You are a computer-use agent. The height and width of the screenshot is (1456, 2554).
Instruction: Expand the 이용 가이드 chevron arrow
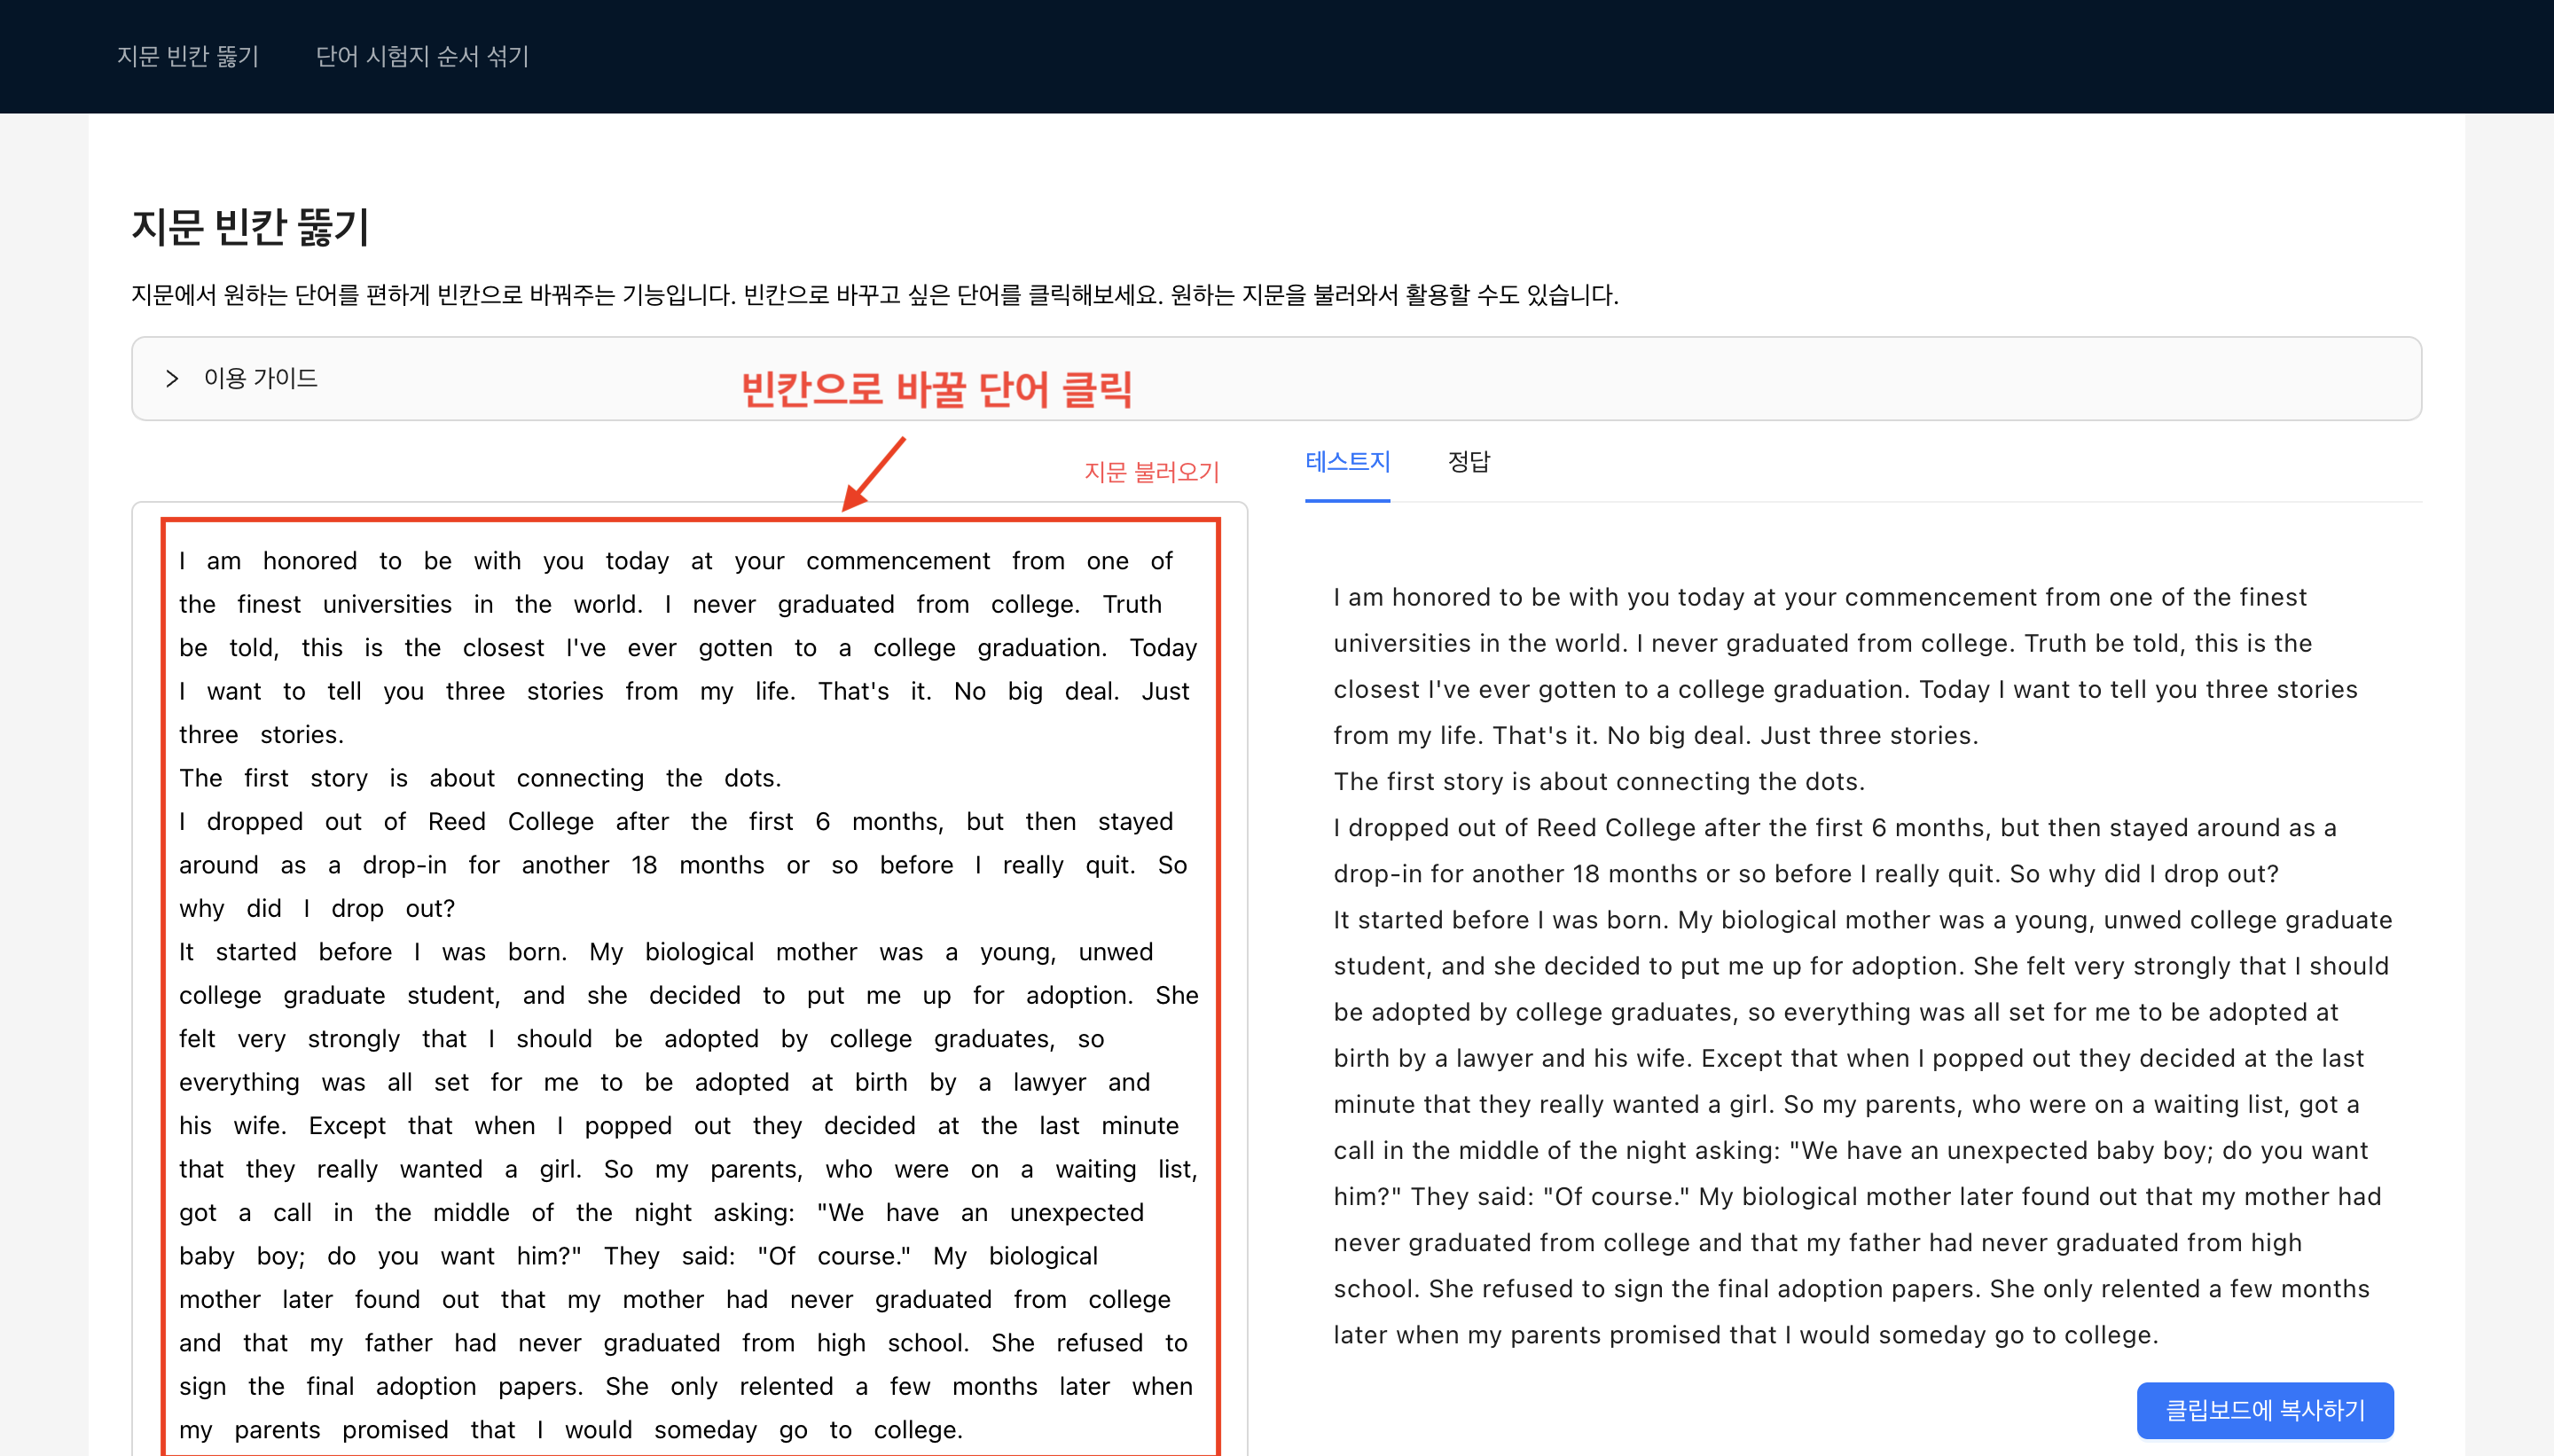pos(172,378)
